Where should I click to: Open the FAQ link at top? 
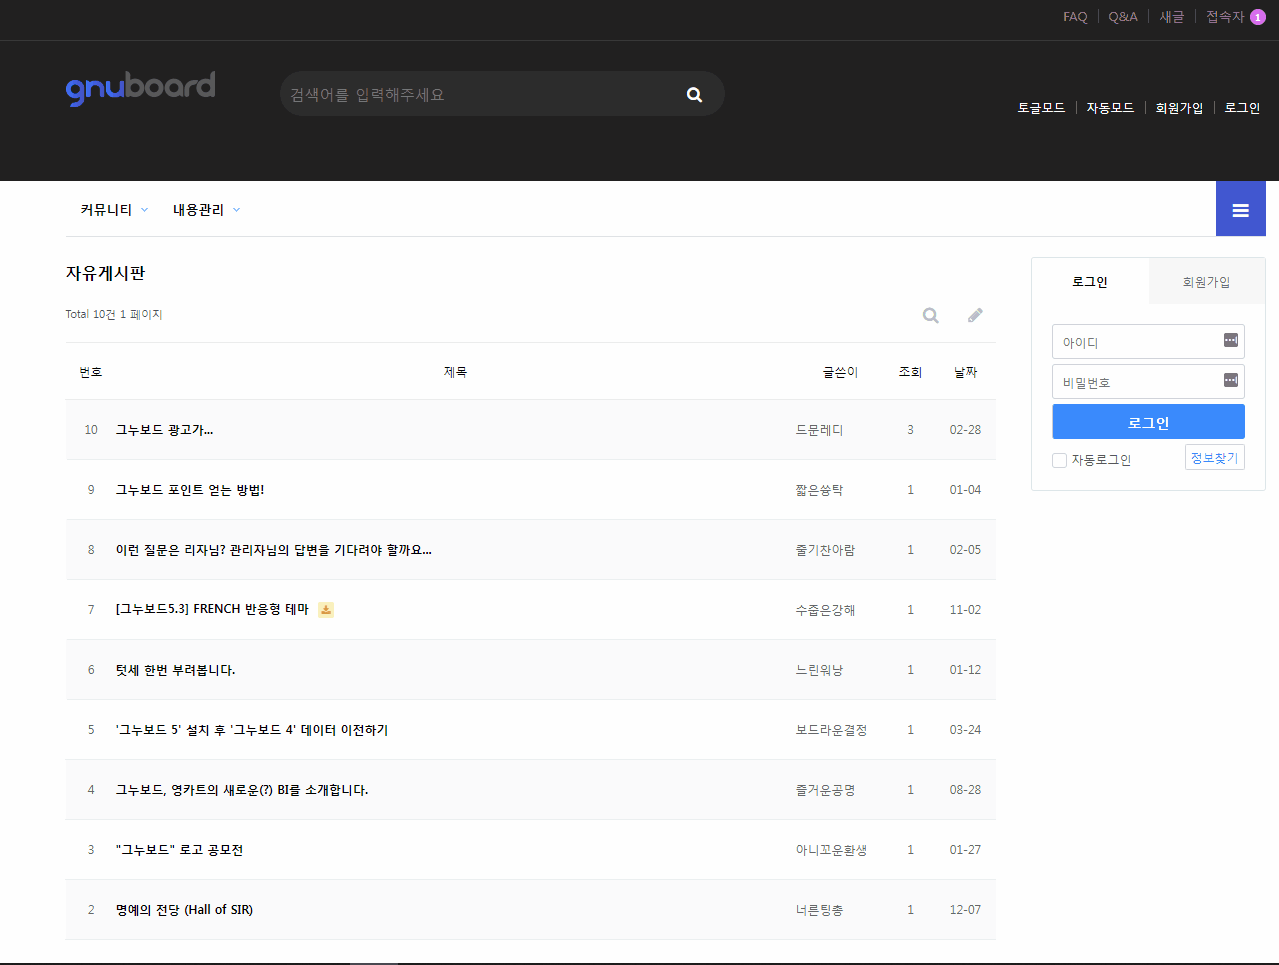pos(1075,17)
